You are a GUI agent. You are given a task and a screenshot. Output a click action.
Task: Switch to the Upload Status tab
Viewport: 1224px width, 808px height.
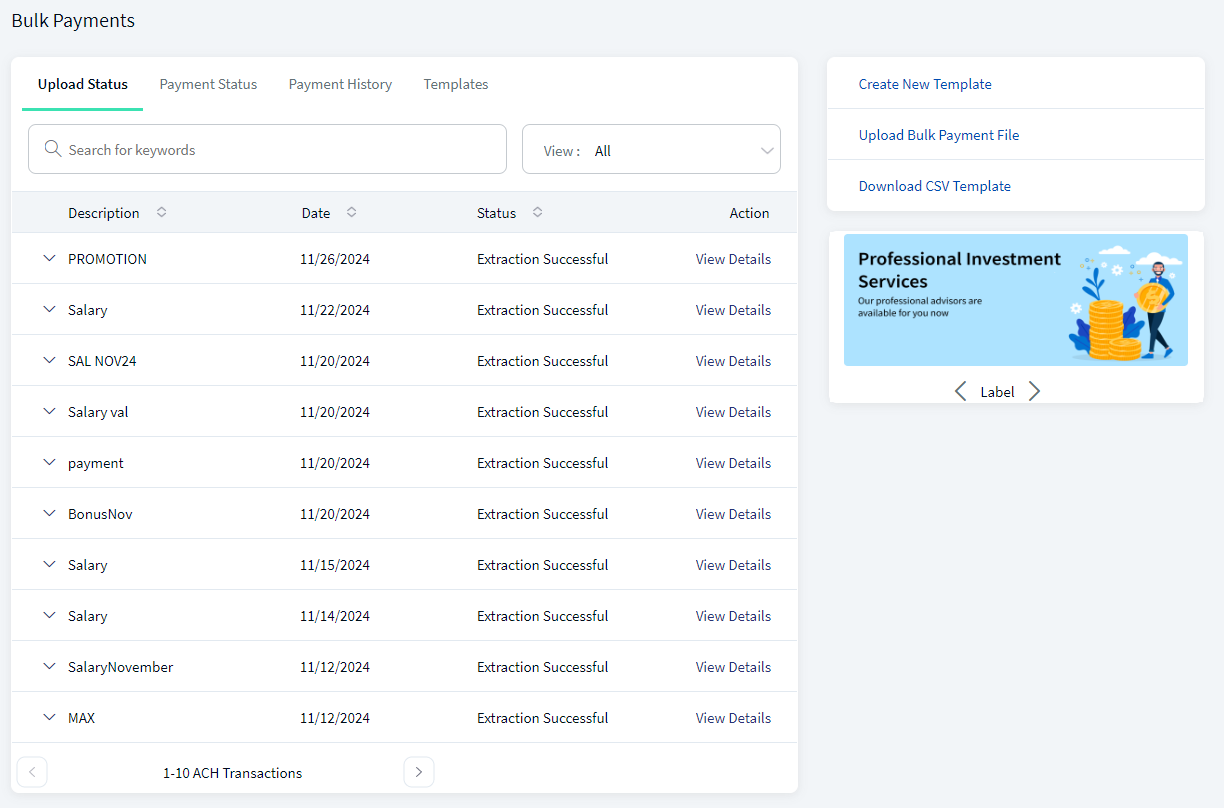pyautogui.click(x=83, y=84)
